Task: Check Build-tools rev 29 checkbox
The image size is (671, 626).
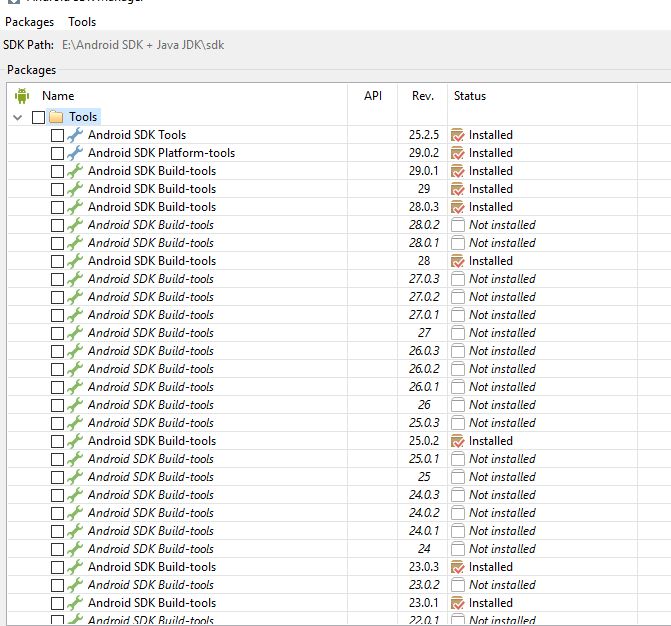Action: coord(57,189)
